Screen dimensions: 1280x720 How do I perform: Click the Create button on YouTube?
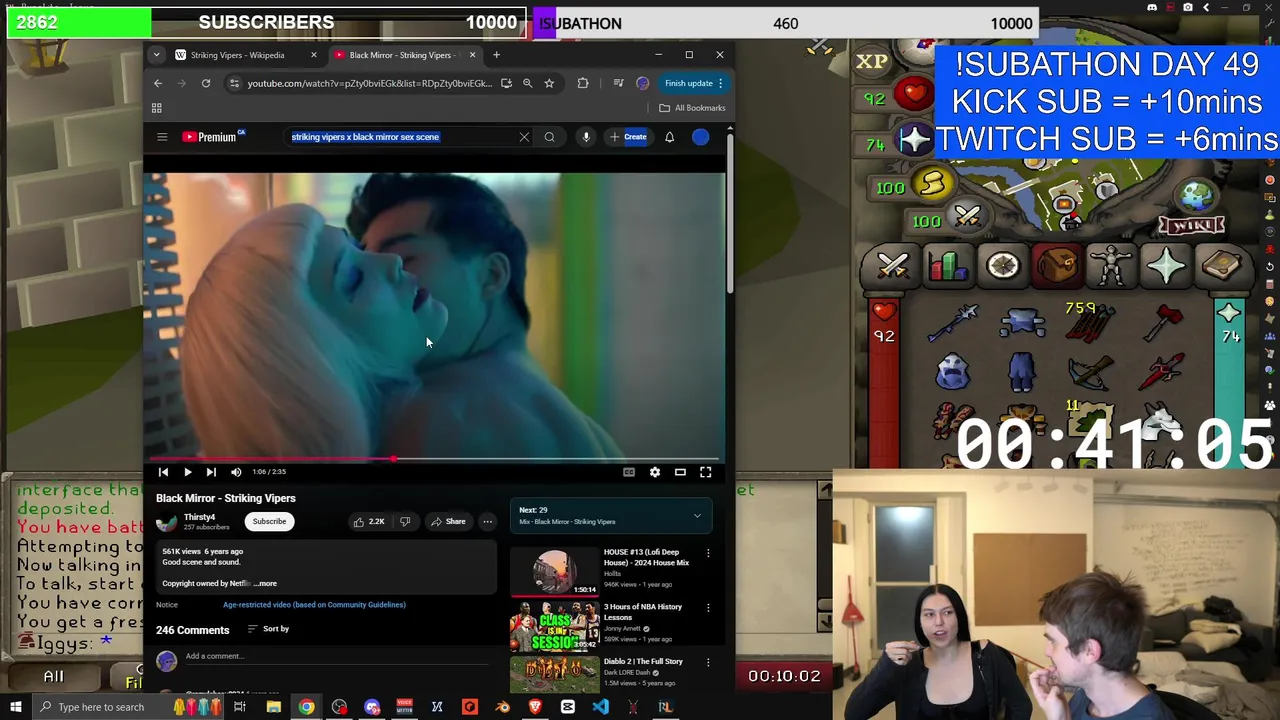(x=628, y=137)
